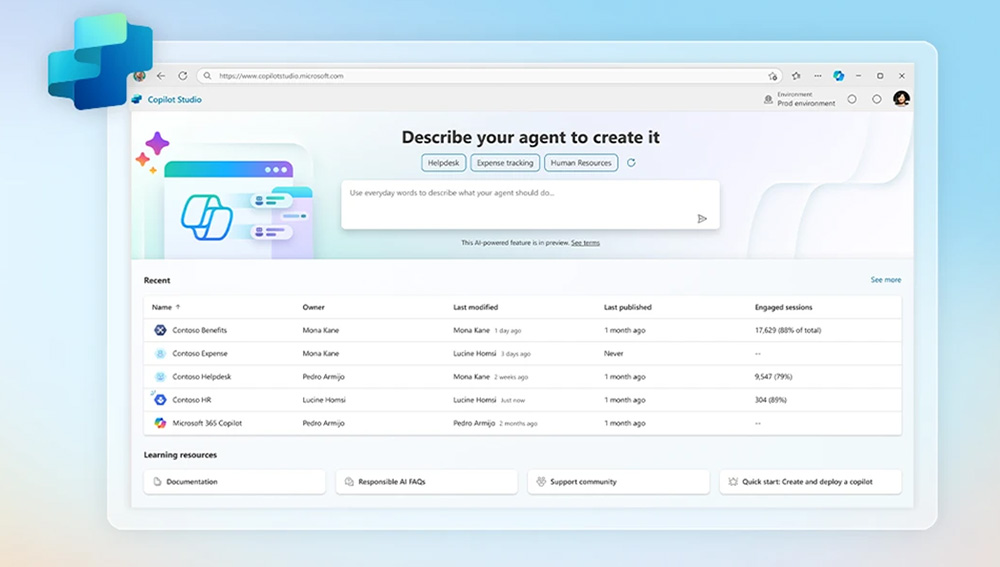Open the Copilot icon in browser toolbar
This screenshot has height=567, width=1000.
(839, 76)
